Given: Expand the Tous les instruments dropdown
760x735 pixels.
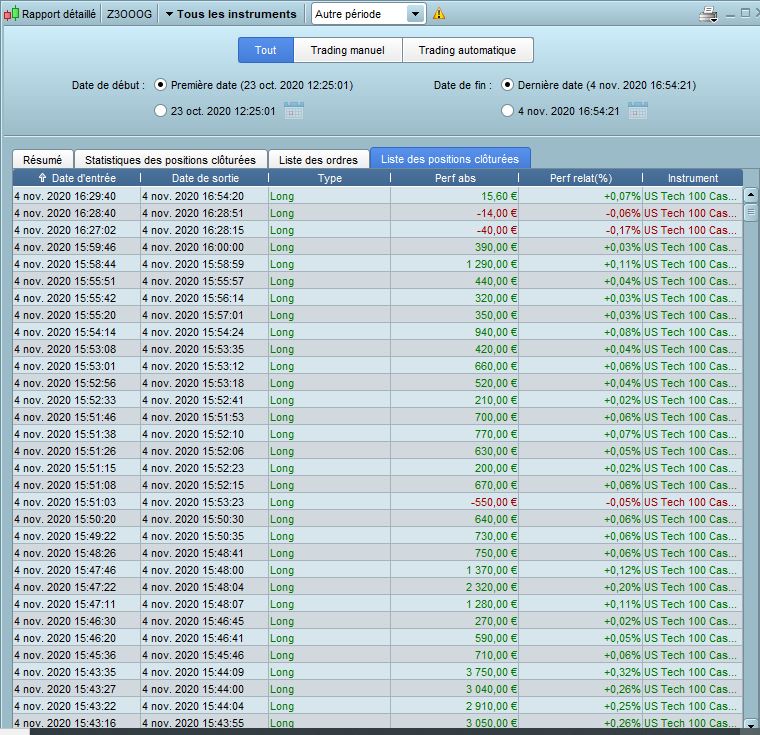Looking at the screenshot, I should [231, 14].
